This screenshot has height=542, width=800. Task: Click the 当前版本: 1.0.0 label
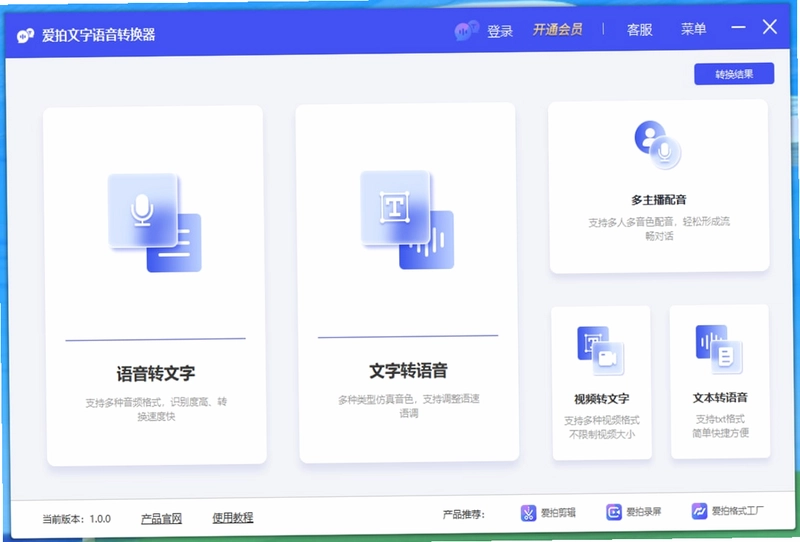[x=77, y=519]
